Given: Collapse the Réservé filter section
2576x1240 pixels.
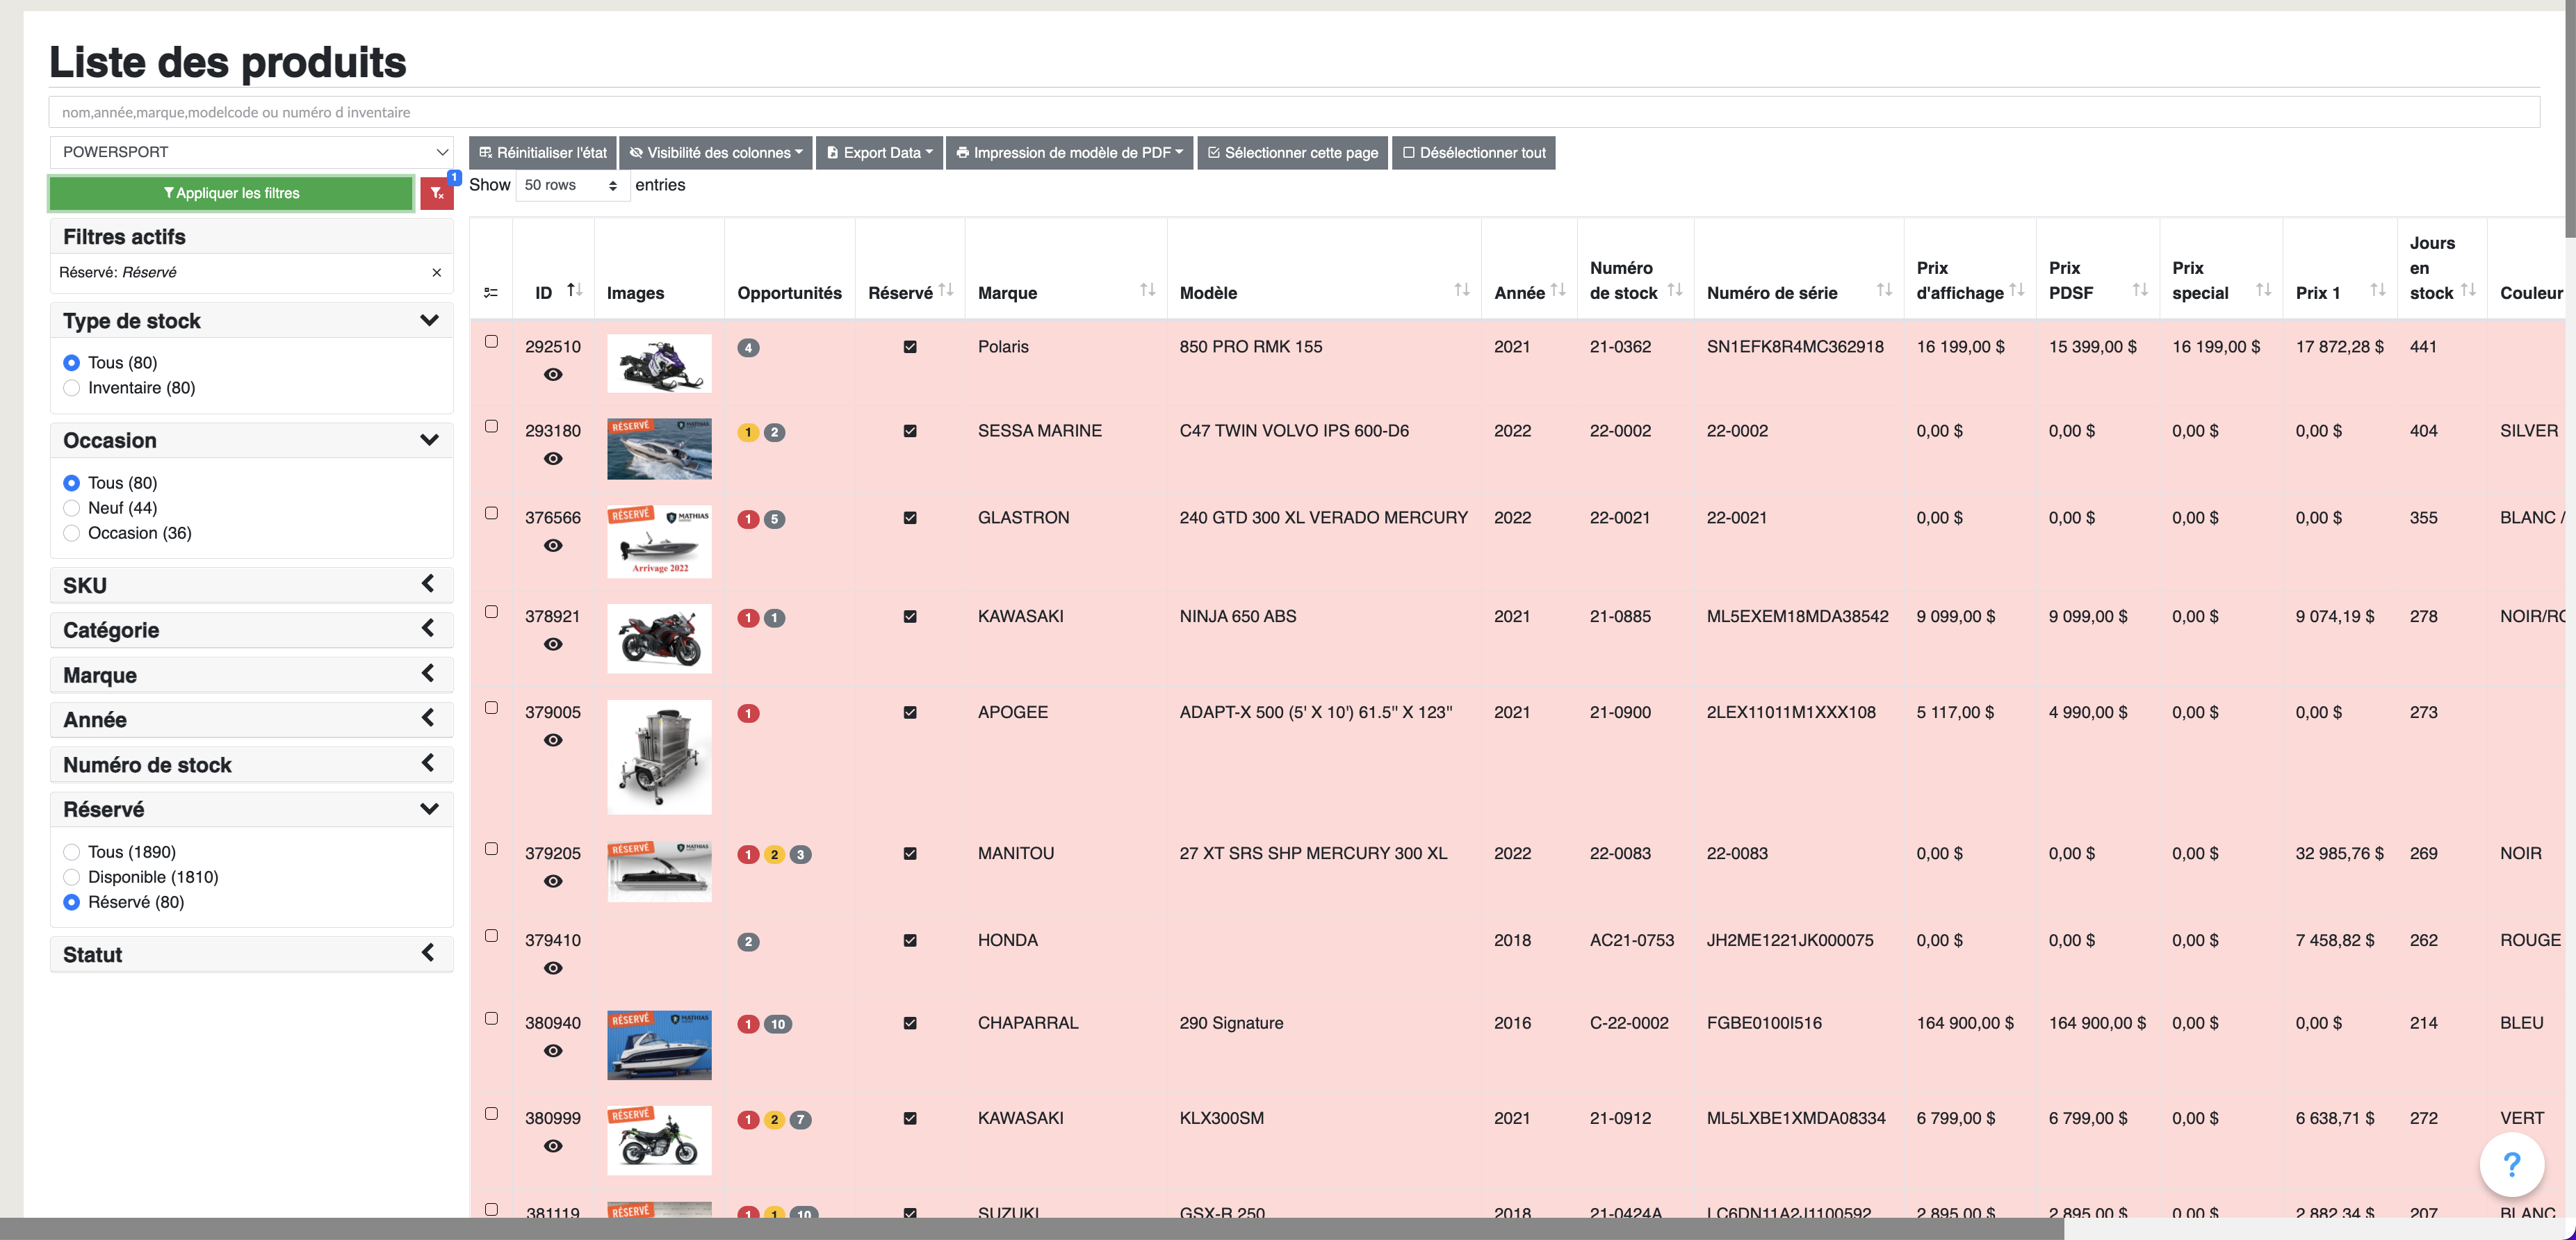Looking at the screenshot, I should click(x=429, y=809).
